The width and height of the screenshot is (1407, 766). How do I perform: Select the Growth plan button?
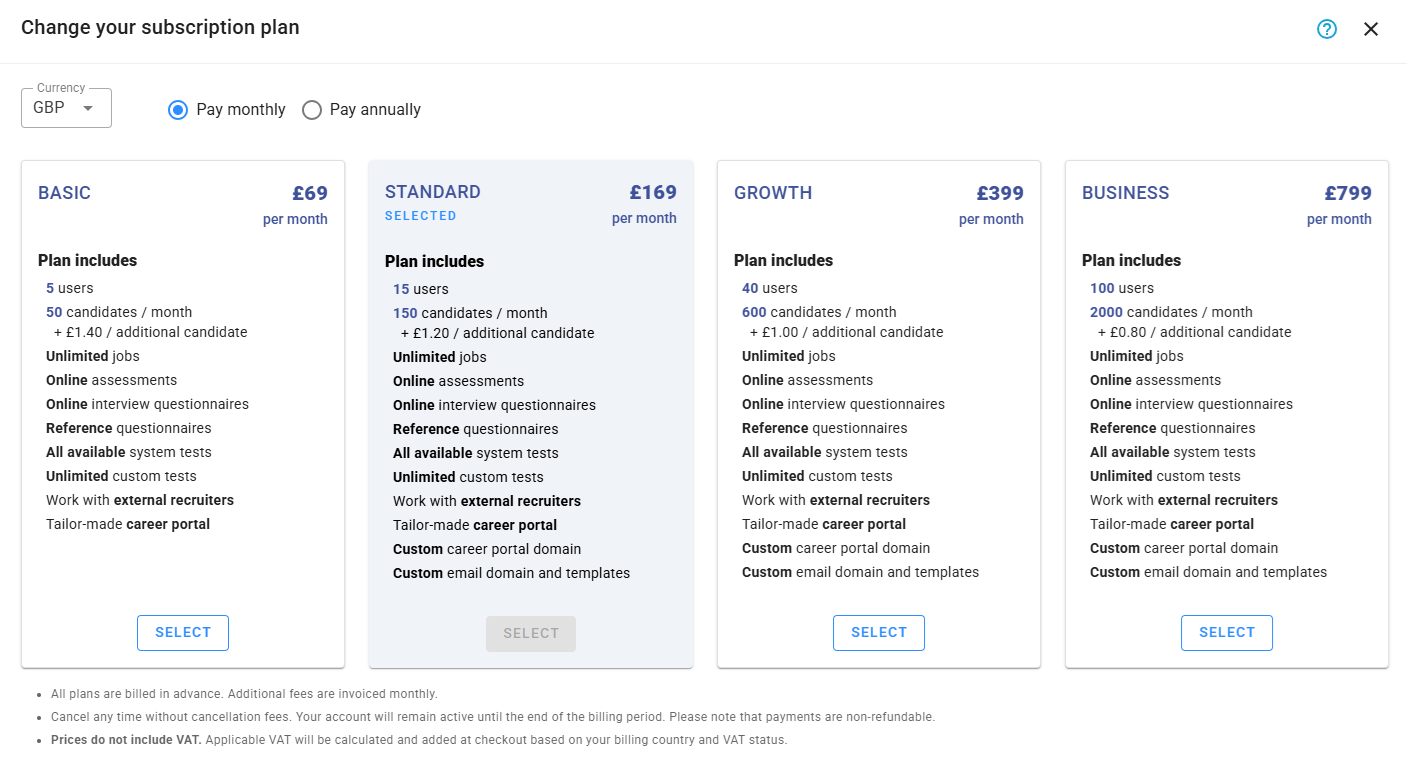(x=879, y=633)
